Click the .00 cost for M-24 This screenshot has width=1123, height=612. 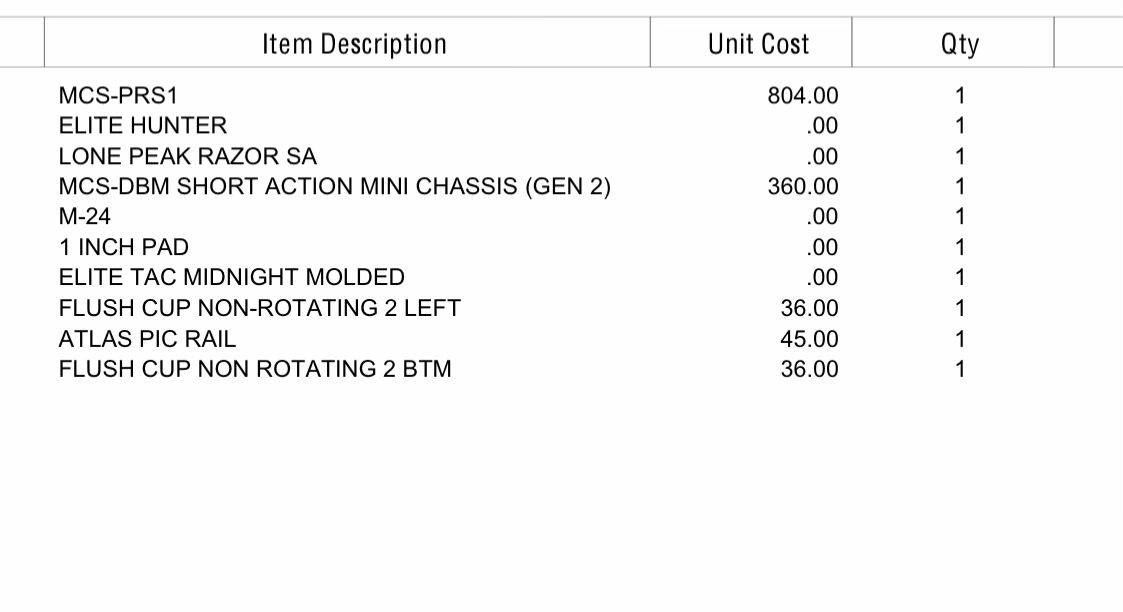pos(822,216)
